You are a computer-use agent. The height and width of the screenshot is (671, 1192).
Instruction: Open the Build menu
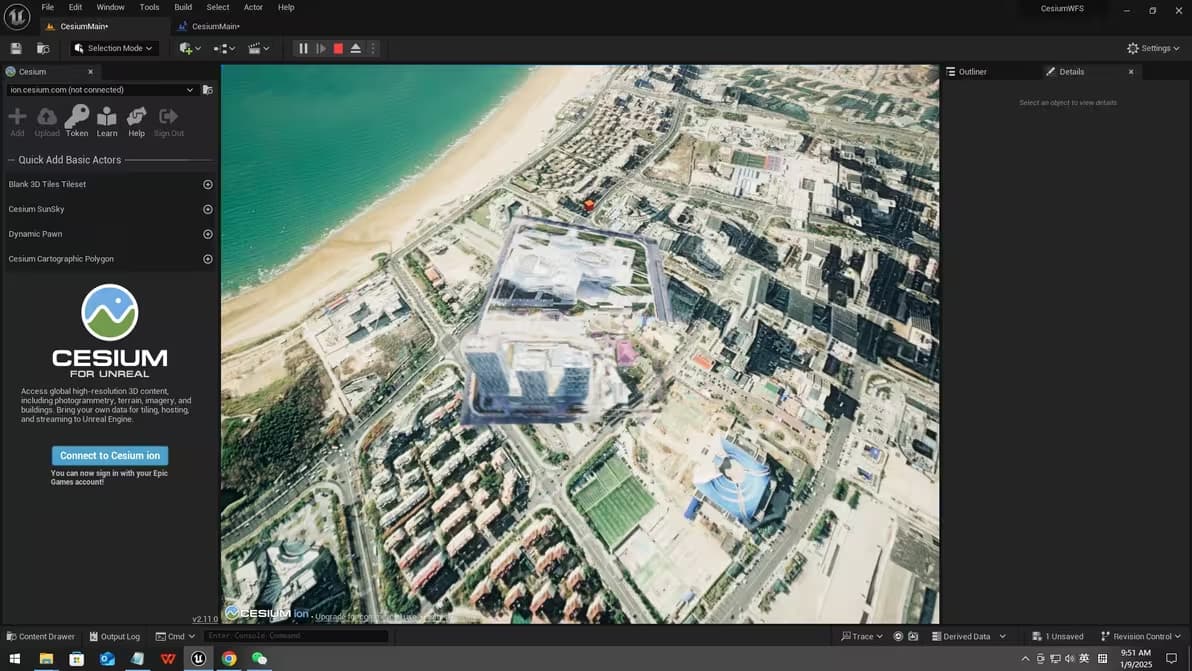pyautogui.click(x=183, y=7)
